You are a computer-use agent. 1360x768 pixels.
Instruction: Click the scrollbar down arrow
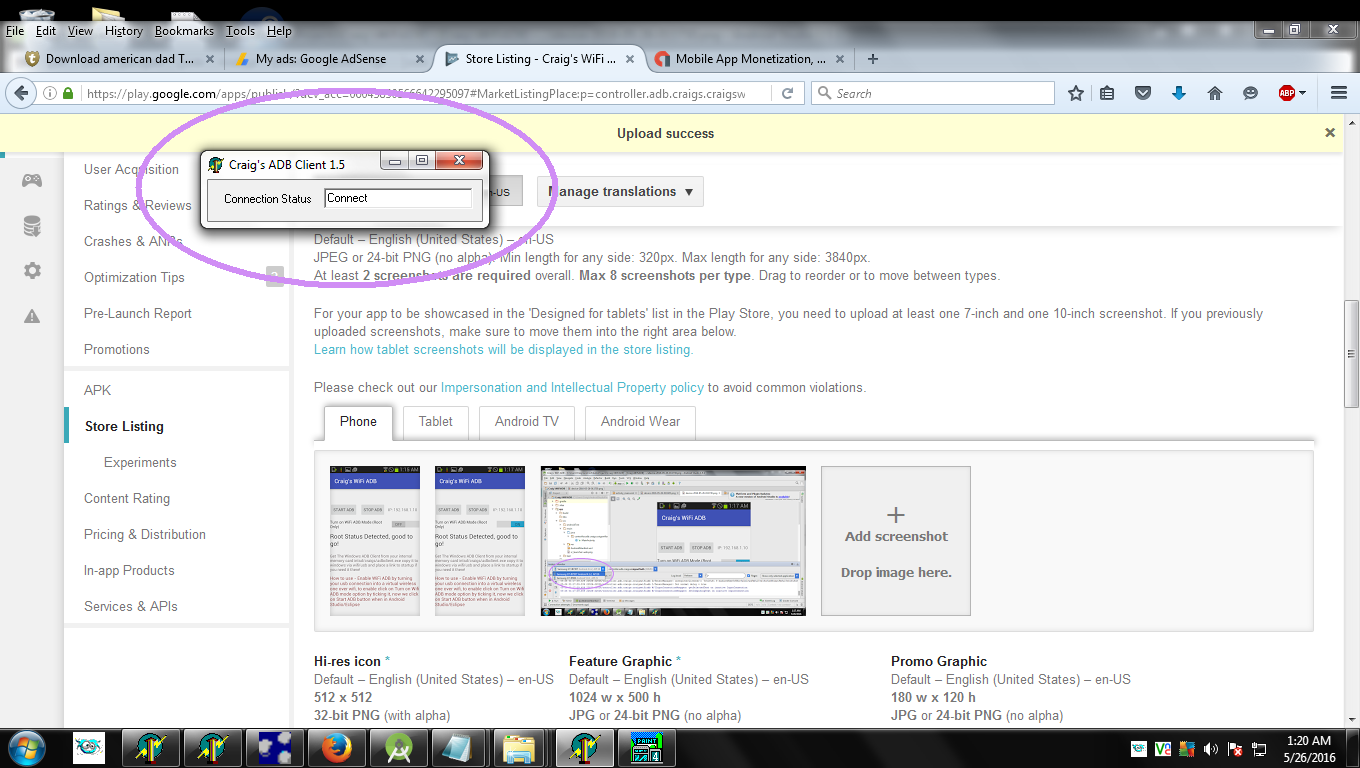[1352, 719]
